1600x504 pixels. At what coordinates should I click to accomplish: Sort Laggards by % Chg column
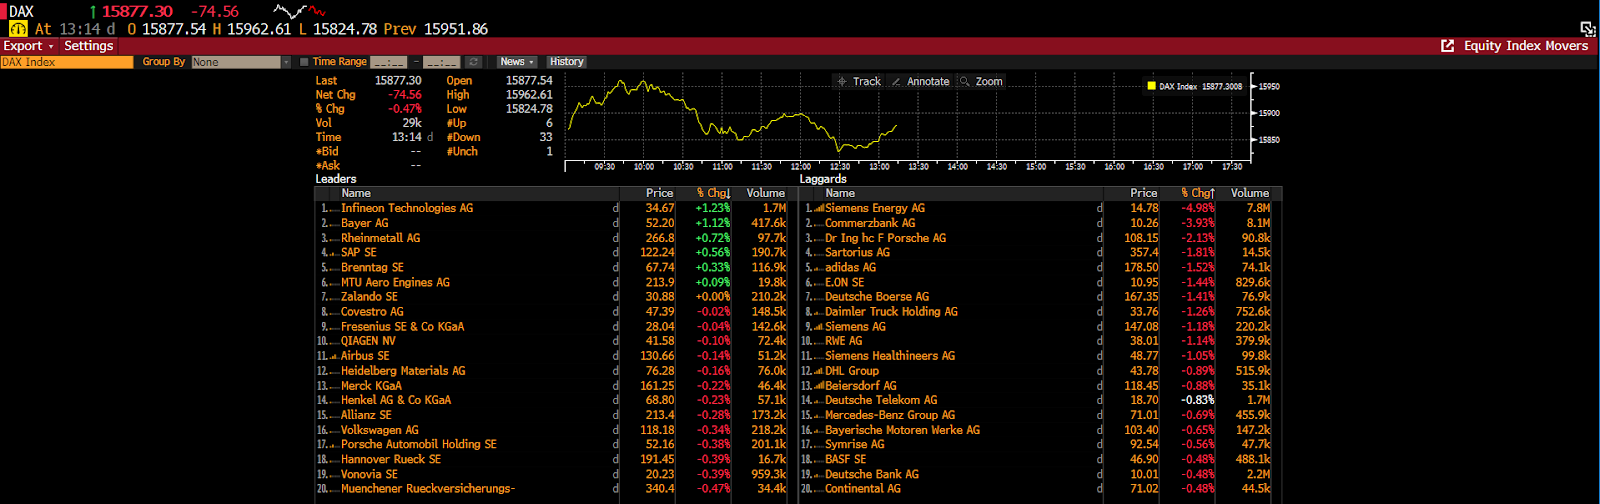[1197, 194]
